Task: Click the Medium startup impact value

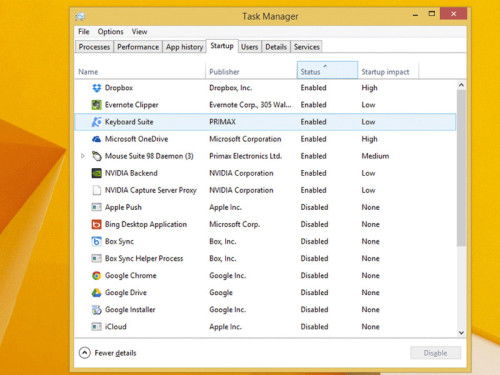Action: pyautogui.click(x=375, y=156)
